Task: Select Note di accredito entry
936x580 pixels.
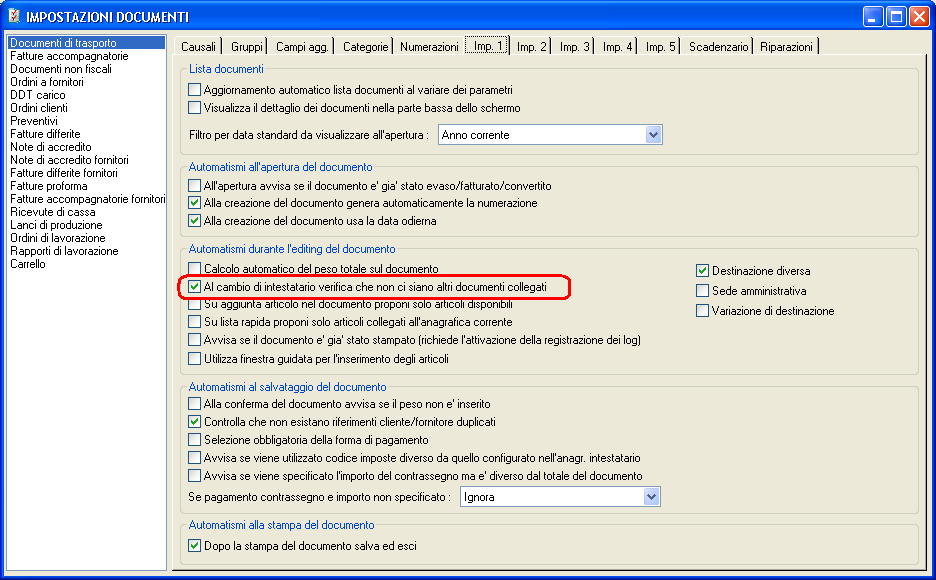Action: point(87,147)
